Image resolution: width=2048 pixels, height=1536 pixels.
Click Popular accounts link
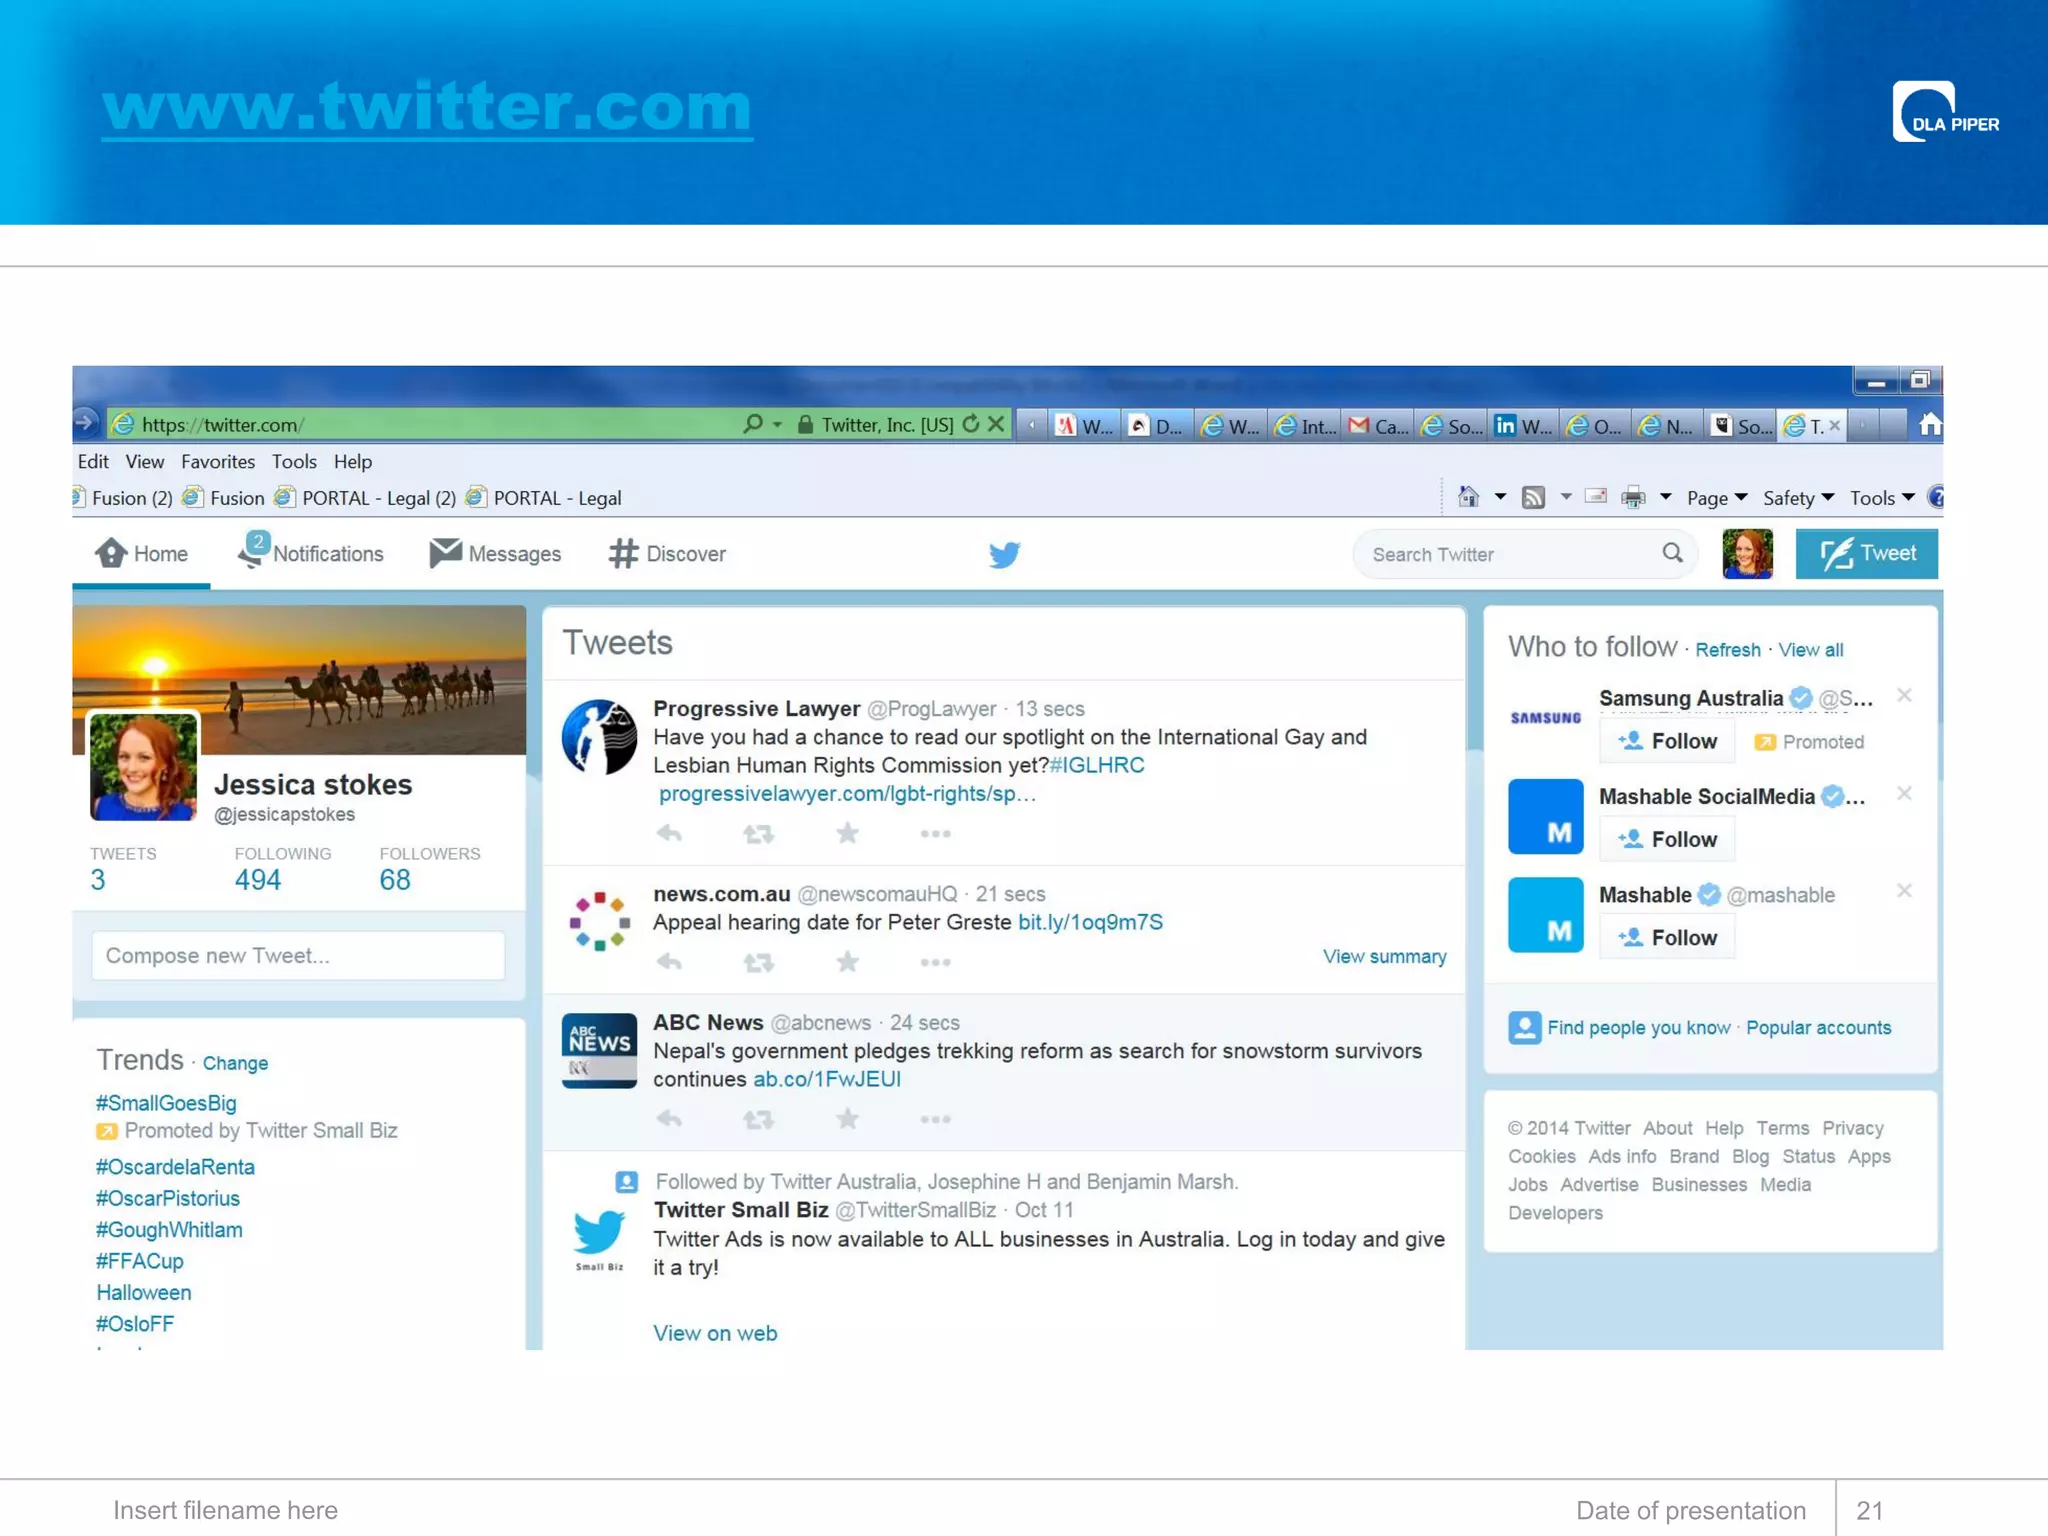click(x=1819, y=1028)
